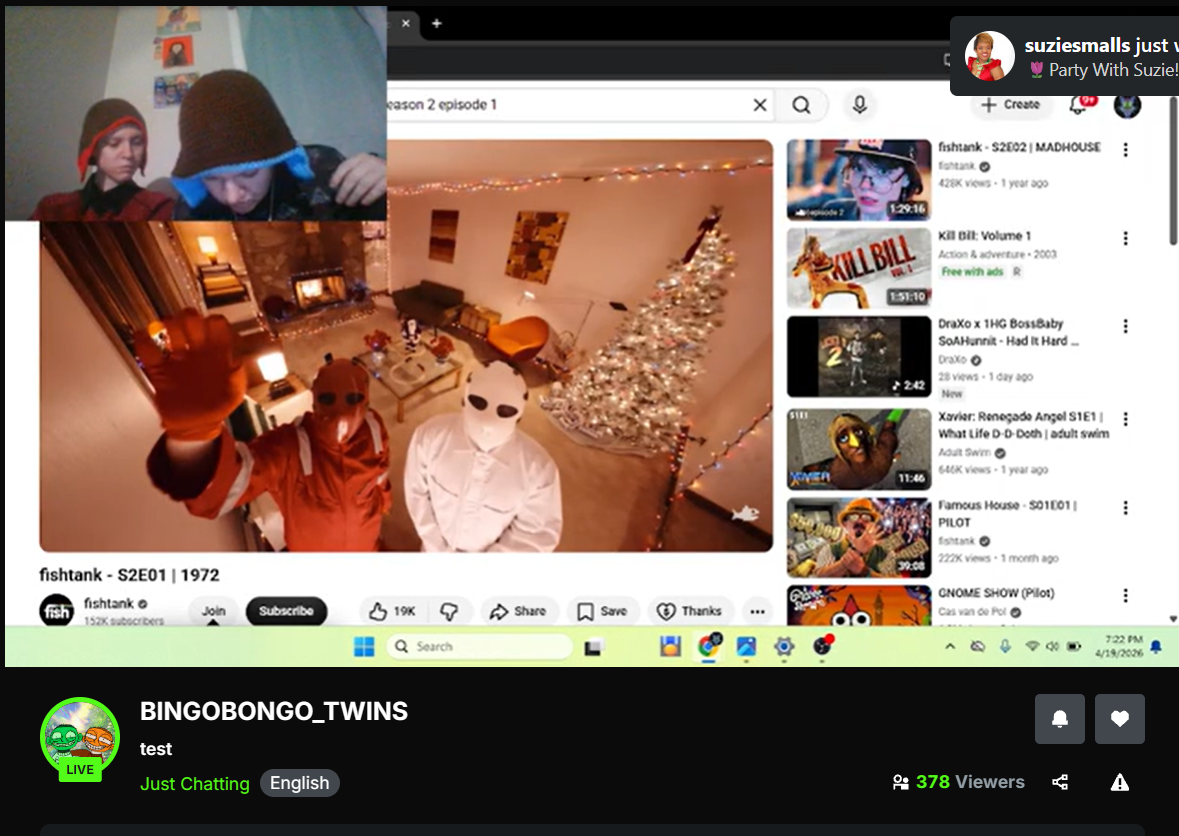Screen dimensions: 1179x836
Task: Subscribe to the fishtank channel
Action: pos(286,610)
